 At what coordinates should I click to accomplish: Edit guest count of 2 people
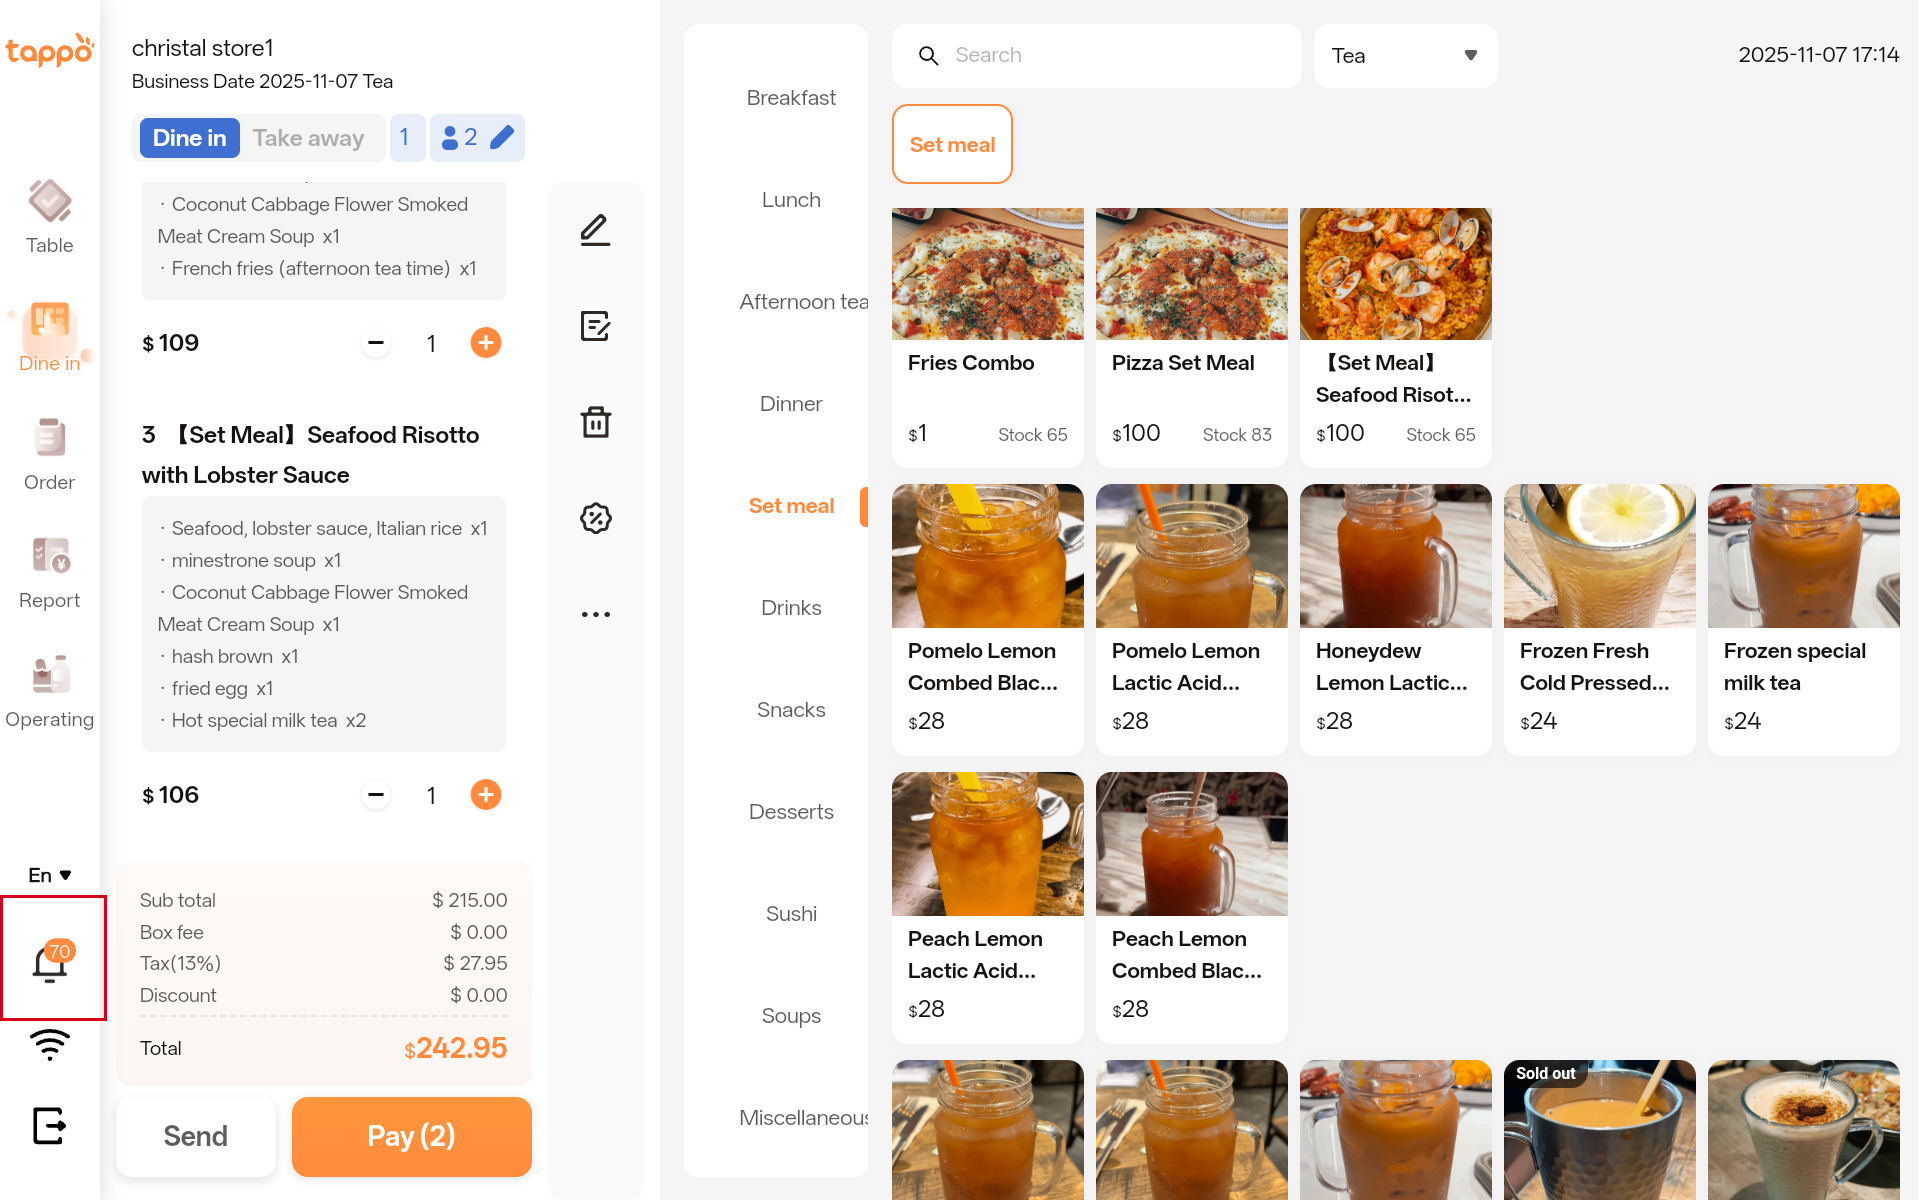tap(477, 138)
